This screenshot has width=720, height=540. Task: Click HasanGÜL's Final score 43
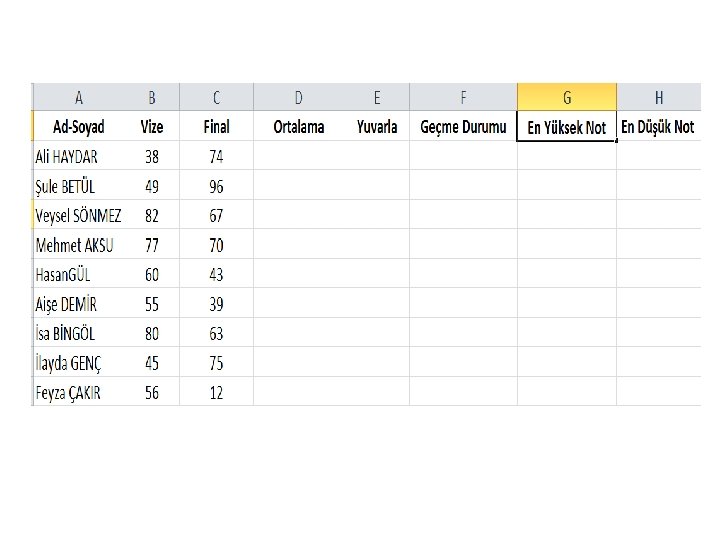pos(216,274)
